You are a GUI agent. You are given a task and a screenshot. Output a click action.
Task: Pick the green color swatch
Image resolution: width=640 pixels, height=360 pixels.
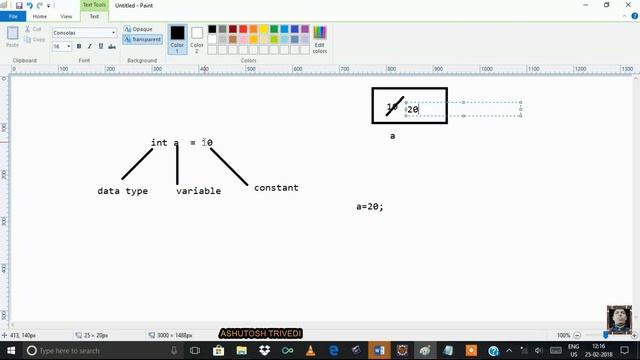(274, 29)
